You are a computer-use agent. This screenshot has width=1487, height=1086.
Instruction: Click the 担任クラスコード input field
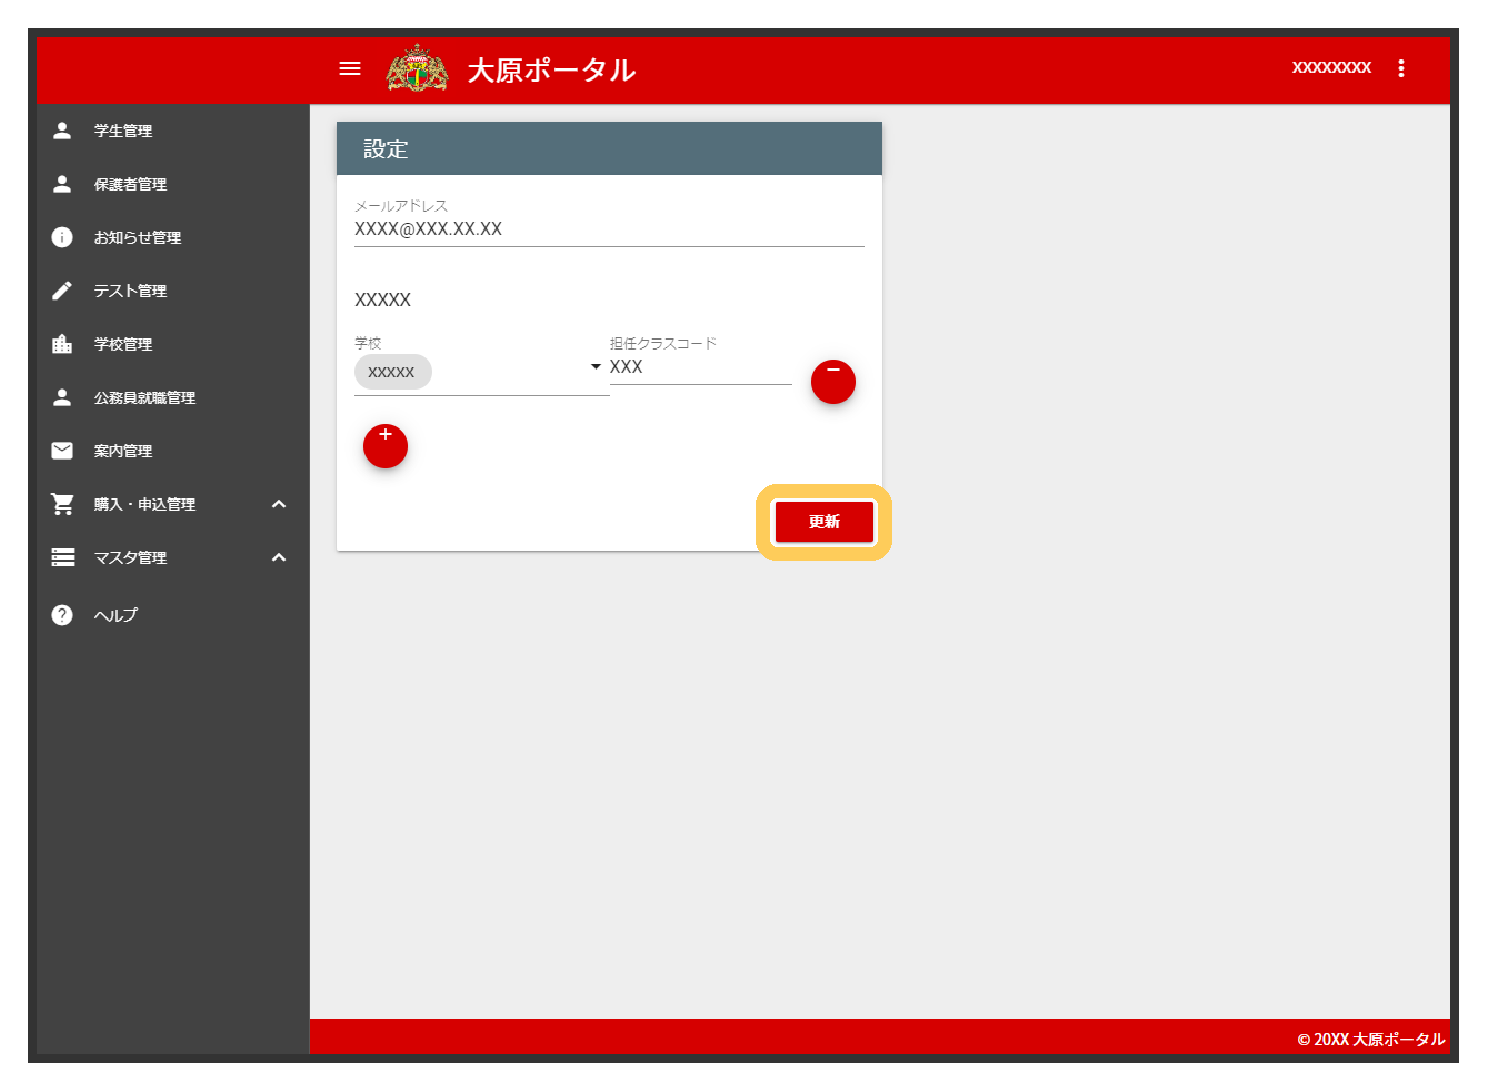700,367
